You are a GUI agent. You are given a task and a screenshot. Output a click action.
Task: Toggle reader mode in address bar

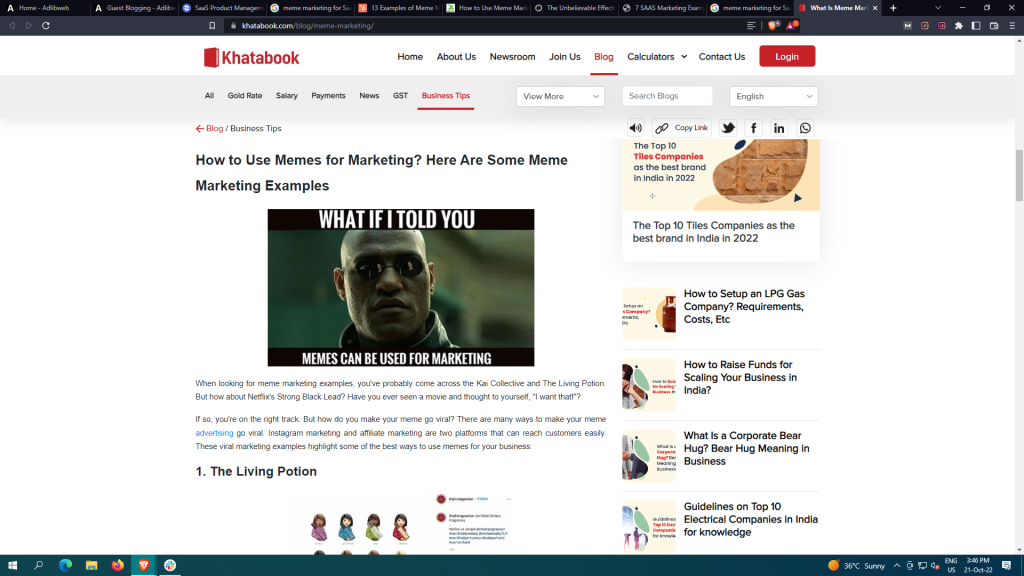click(x=751, y=25)
